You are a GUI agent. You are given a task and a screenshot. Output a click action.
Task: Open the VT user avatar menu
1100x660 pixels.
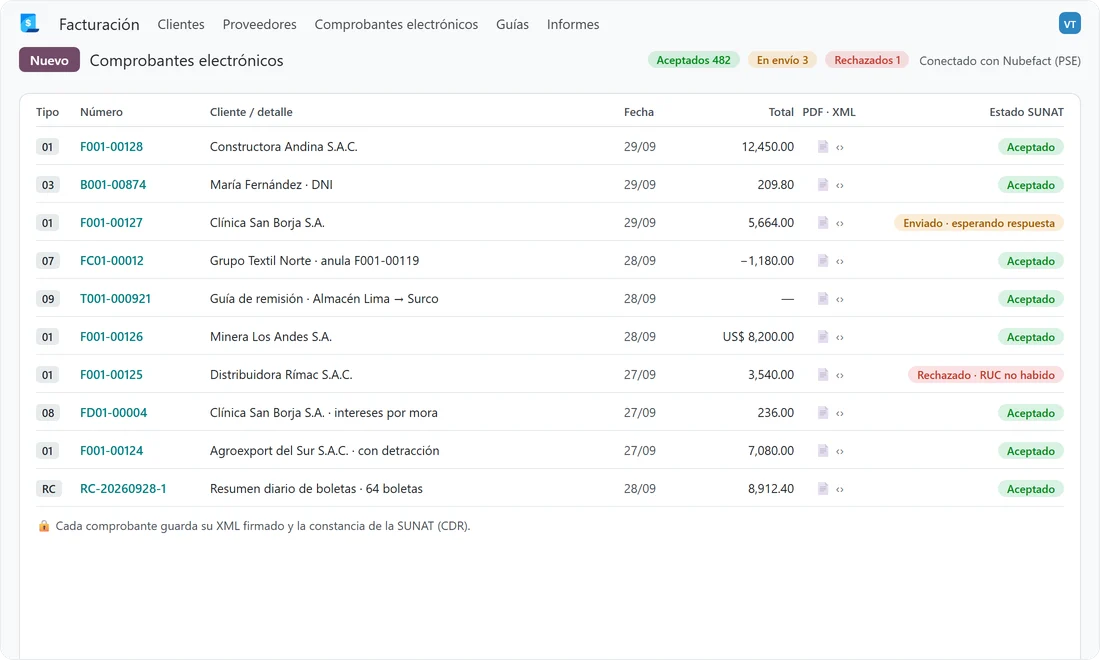tap(1069, 23)
